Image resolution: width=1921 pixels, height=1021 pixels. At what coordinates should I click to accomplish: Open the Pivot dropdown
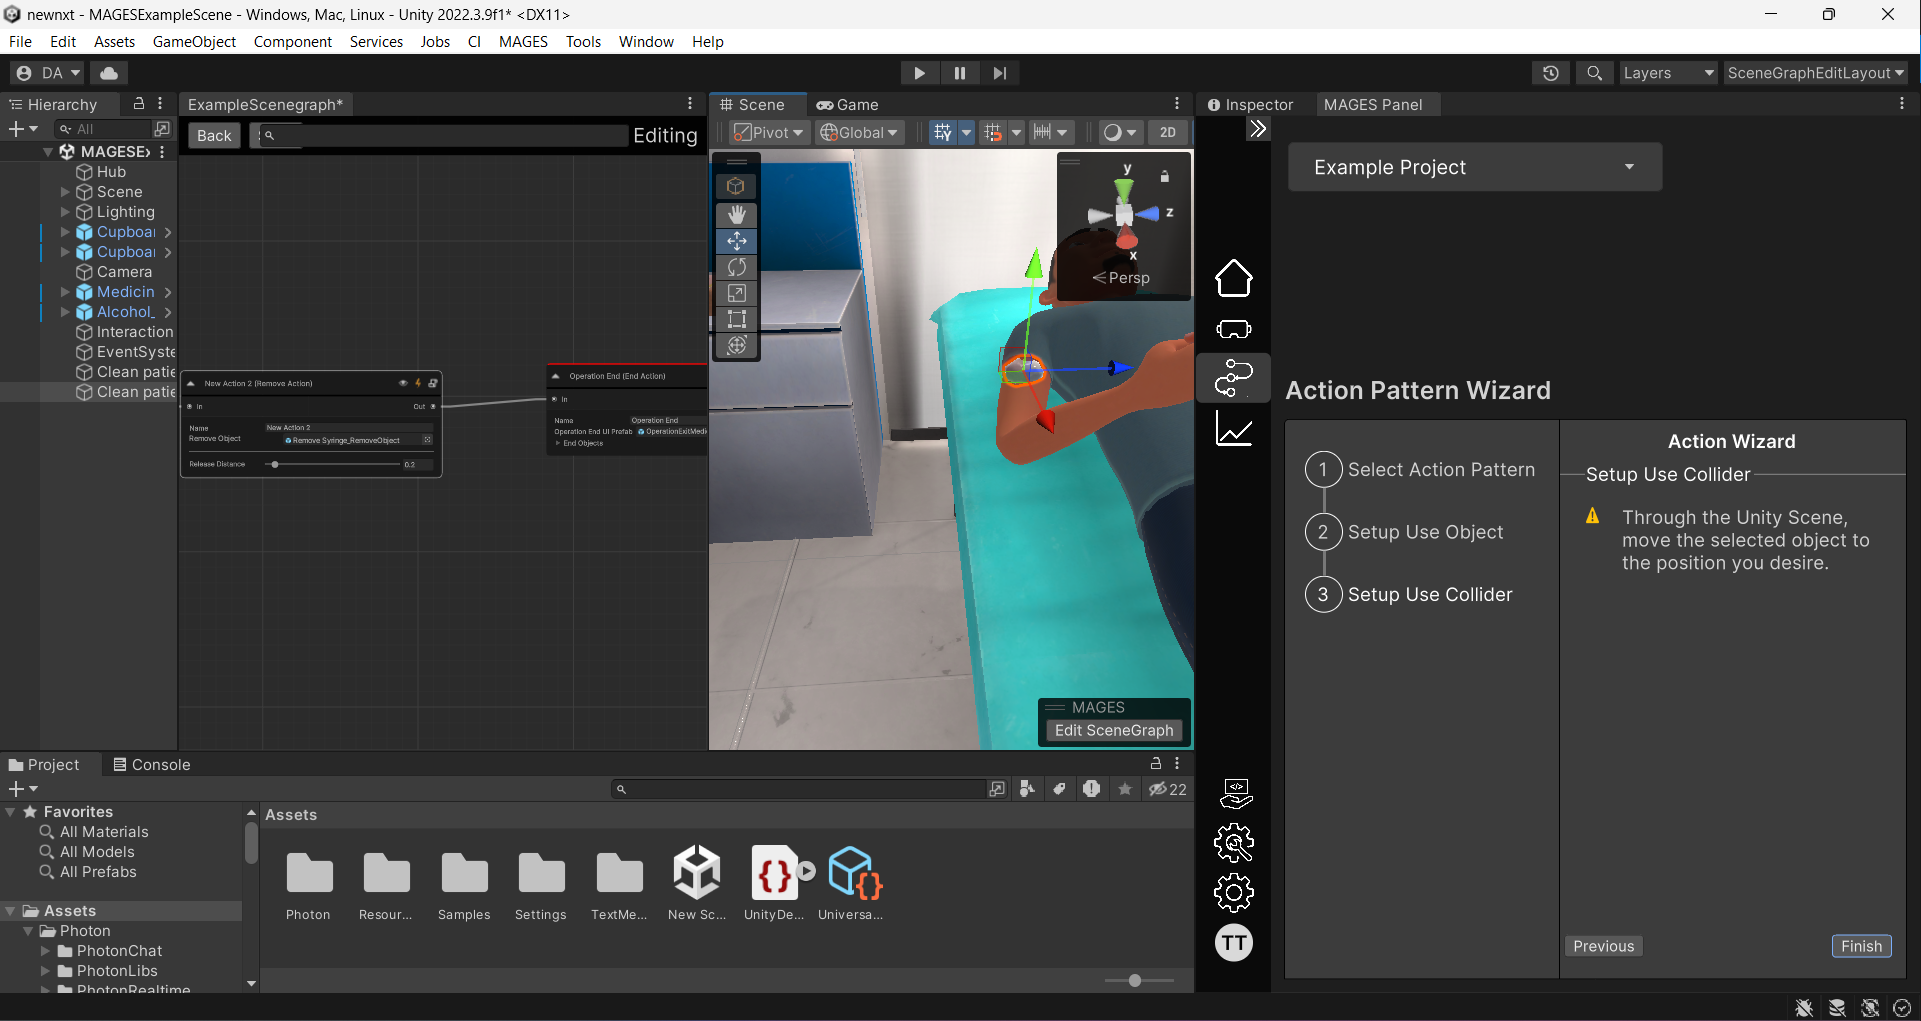point(767,132)
